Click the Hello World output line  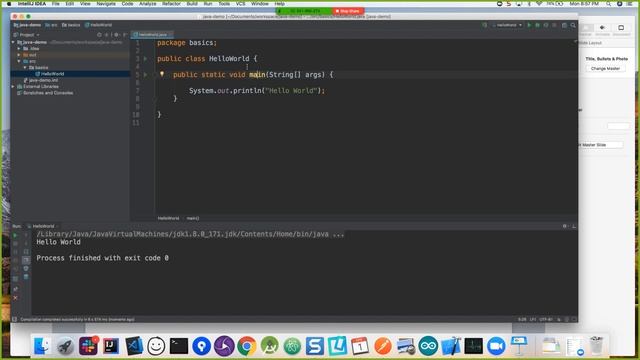(58, 242)
